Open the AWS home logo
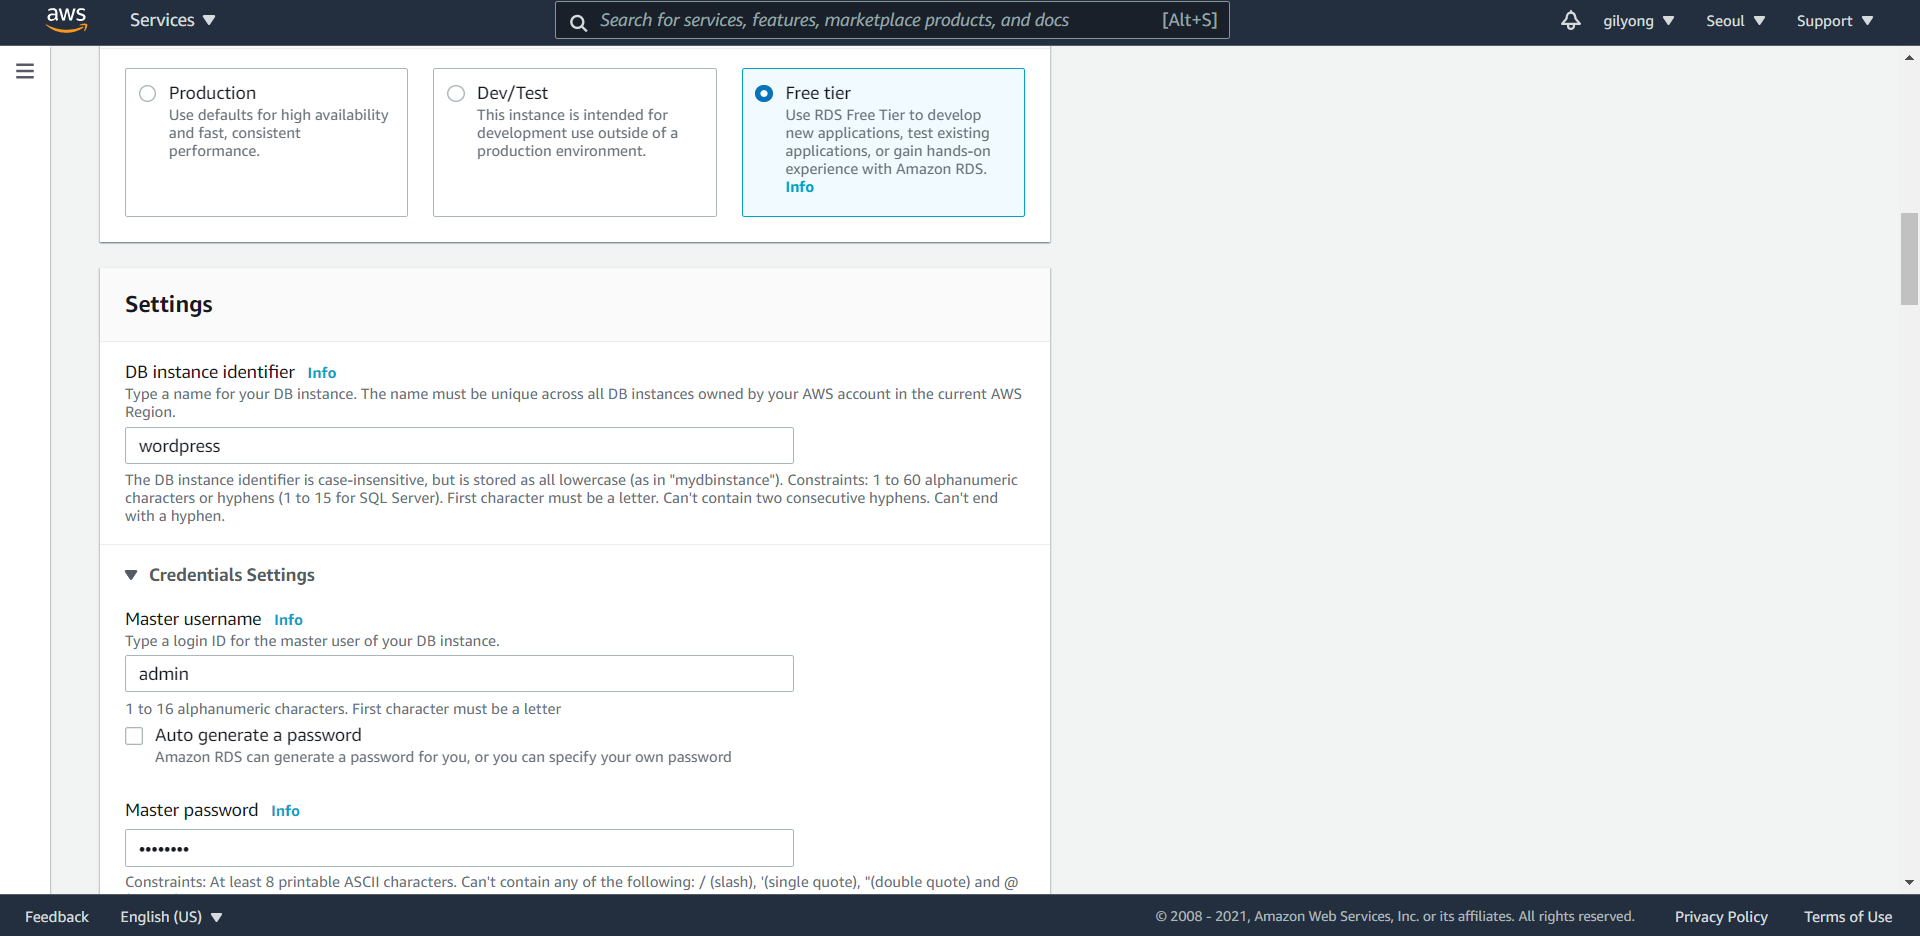The width and height of the screenshot is (1920, 936). coord(67,20)
